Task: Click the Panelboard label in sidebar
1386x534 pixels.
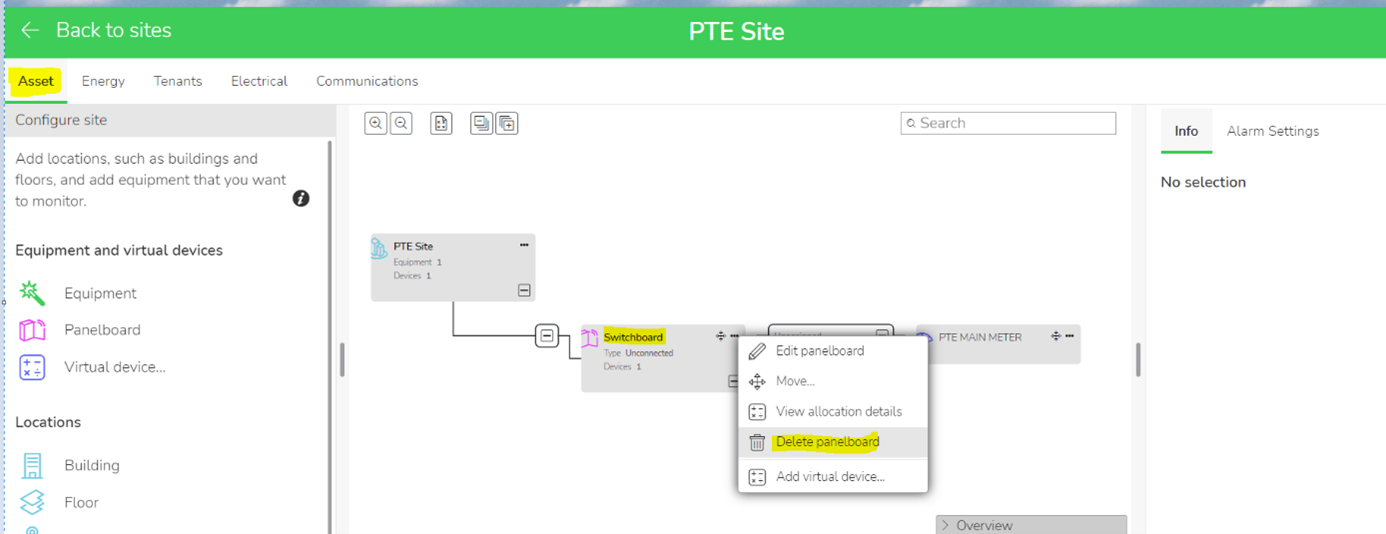Action: click(102, 329)
